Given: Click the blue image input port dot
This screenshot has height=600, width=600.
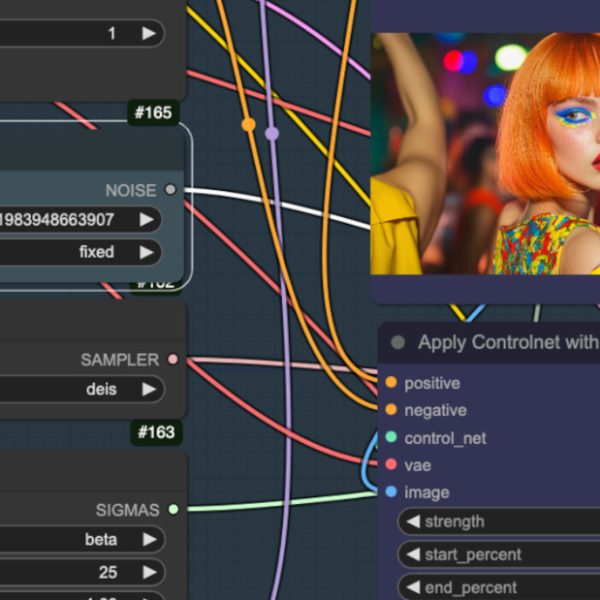Looking at the screenshot, I should point(391,492).
